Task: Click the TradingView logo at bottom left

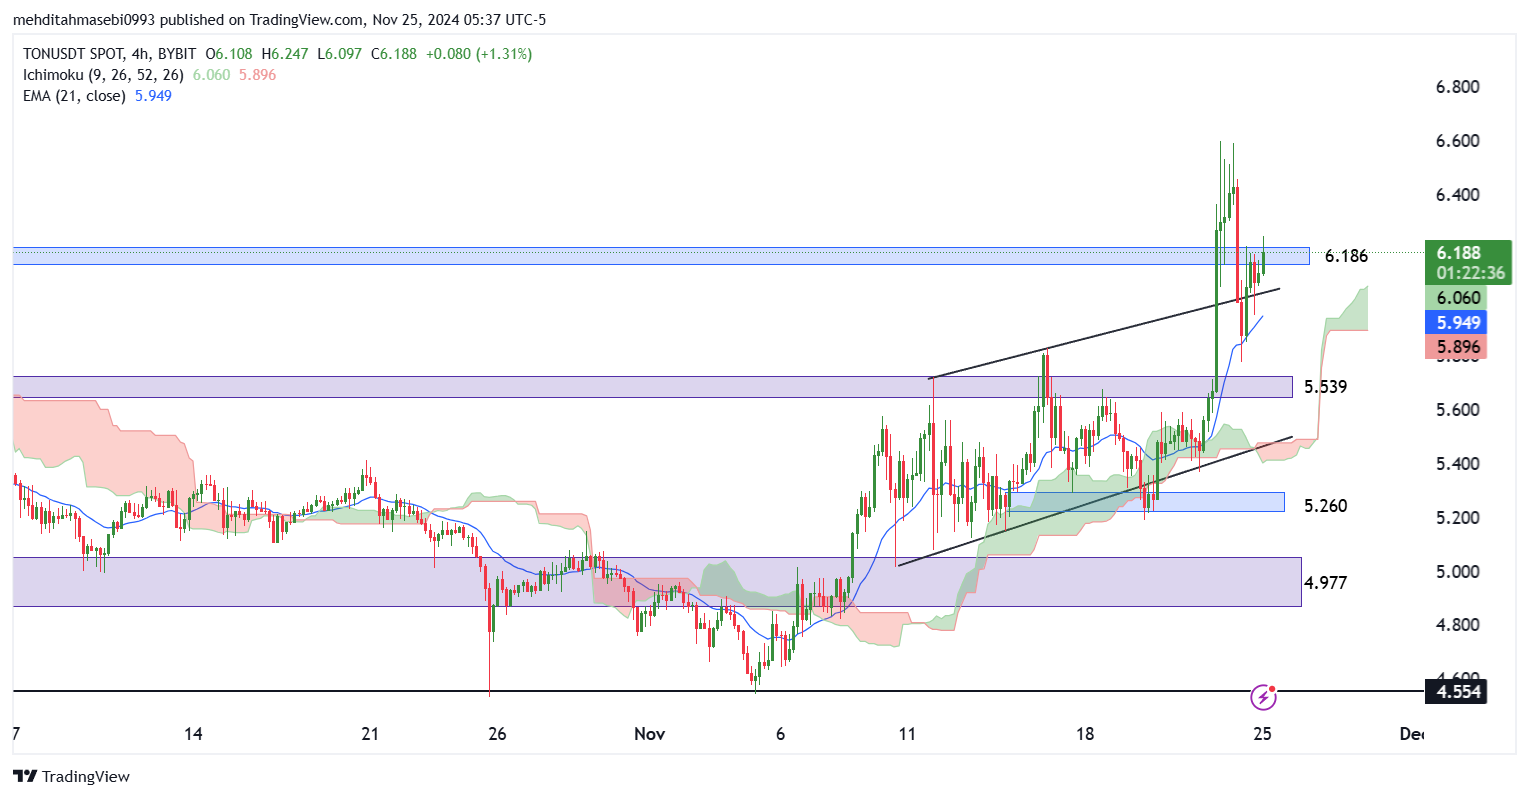Action: (x=71, y=776)
